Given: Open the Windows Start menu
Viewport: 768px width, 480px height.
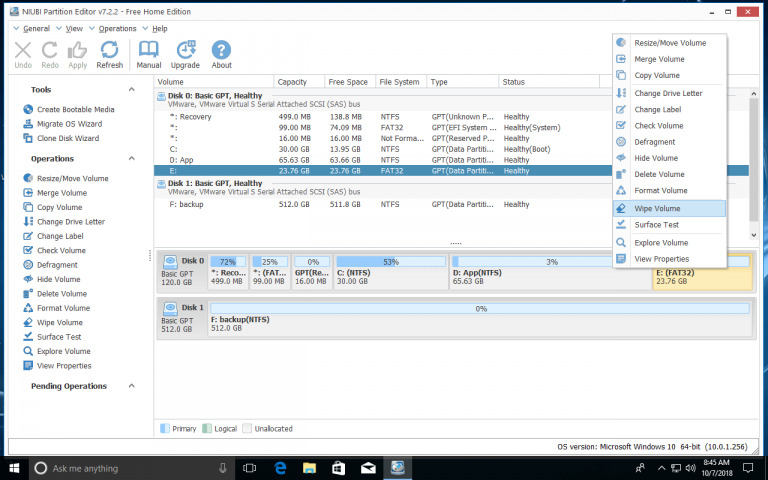Looking at the screenshot, I should click(14, 468).
